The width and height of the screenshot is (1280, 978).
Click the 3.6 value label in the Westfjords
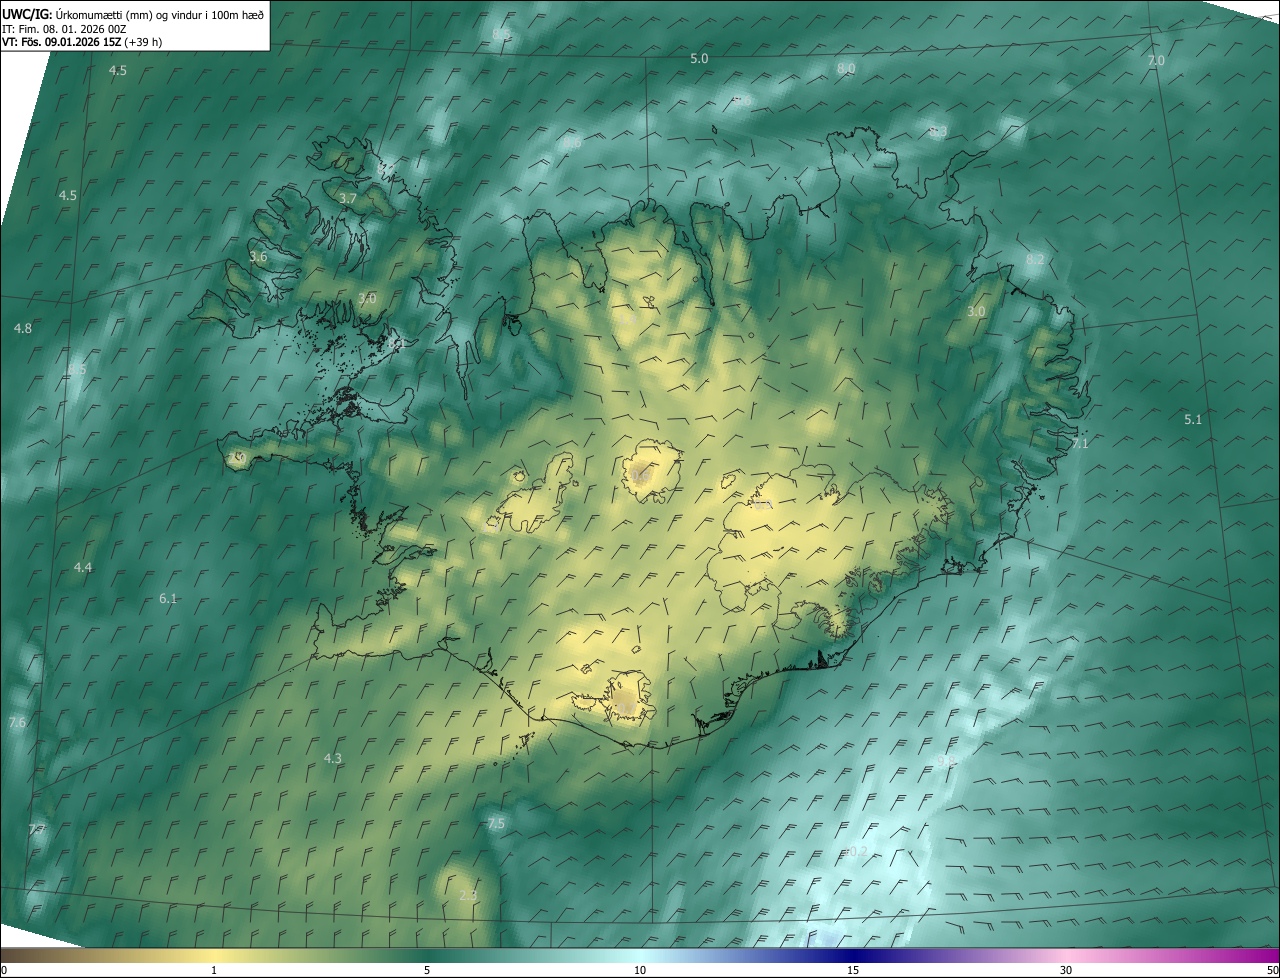coord(258,257)
